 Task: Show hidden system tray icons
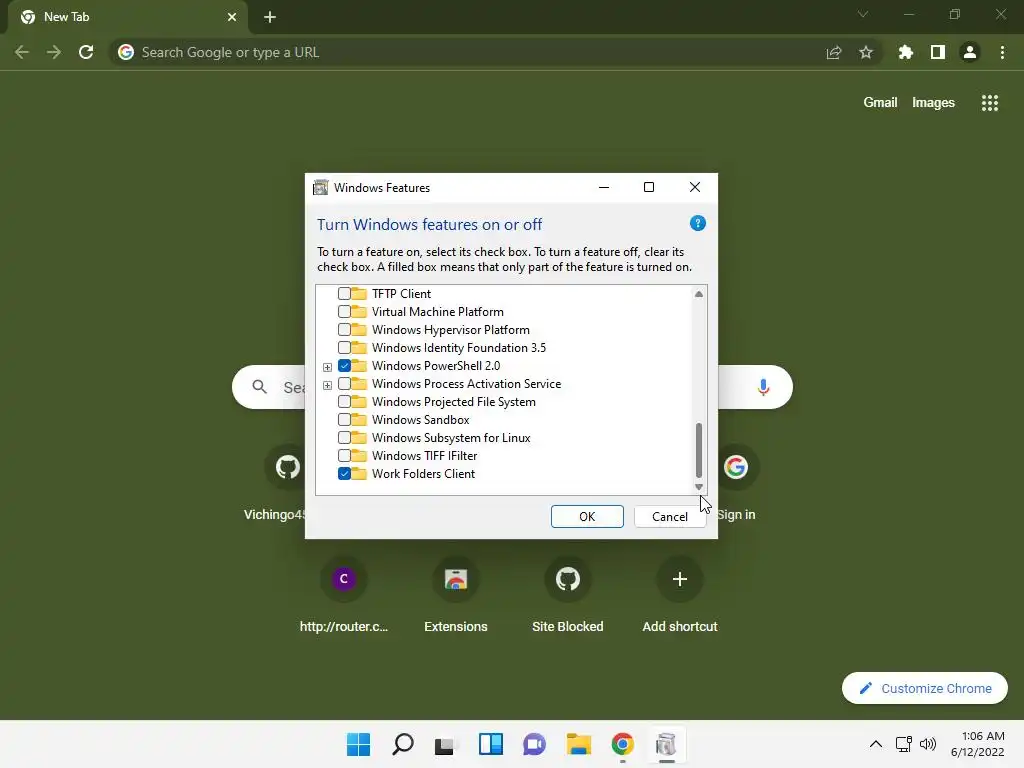tap(876, 744)
